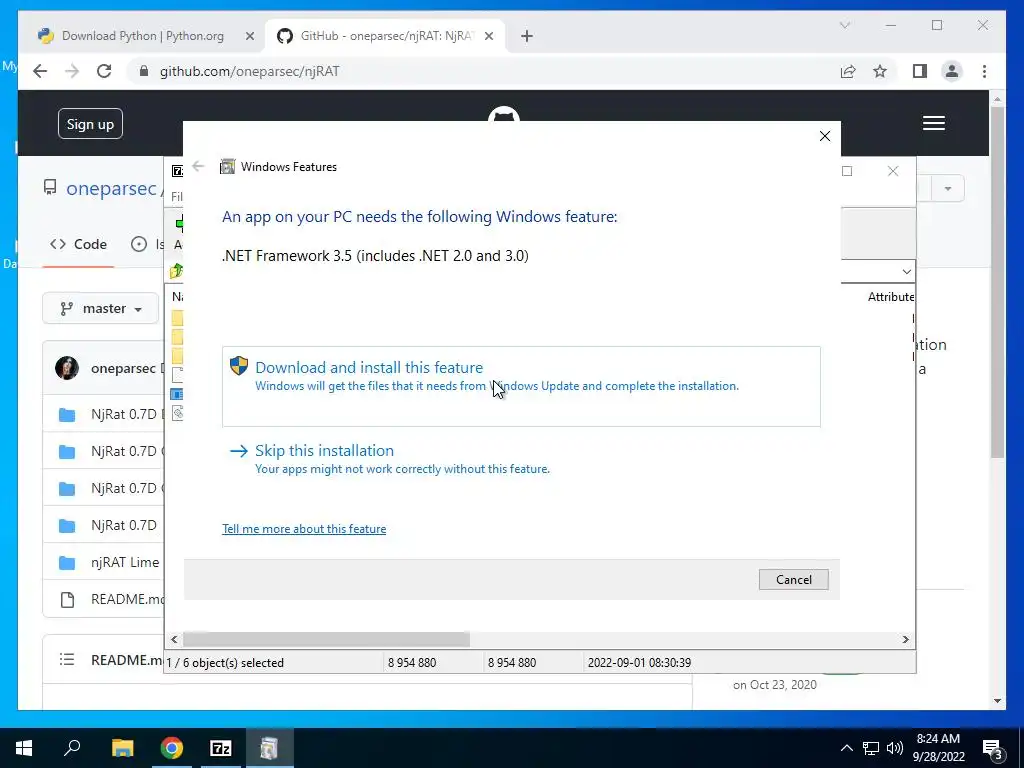Open the GitHub hamburger menu

coord(934,123)
